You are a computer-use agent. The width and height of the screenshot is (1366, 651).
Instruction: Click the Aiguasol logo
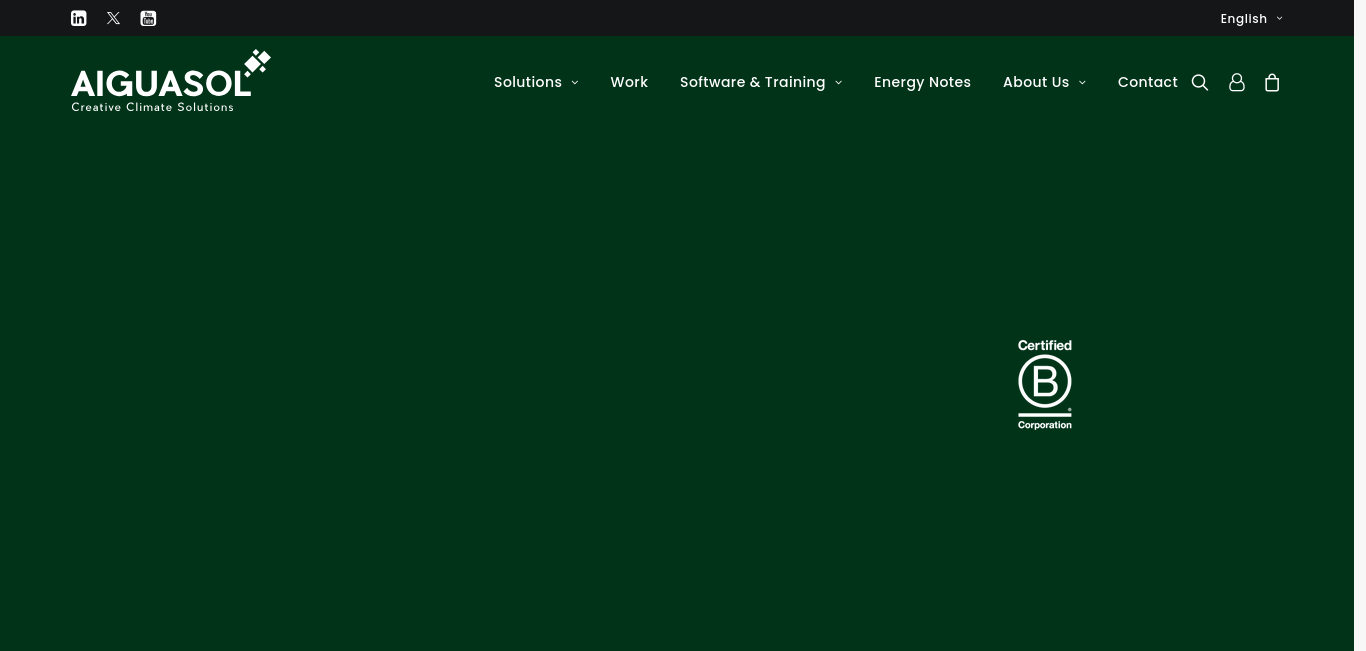pos(171,81)
